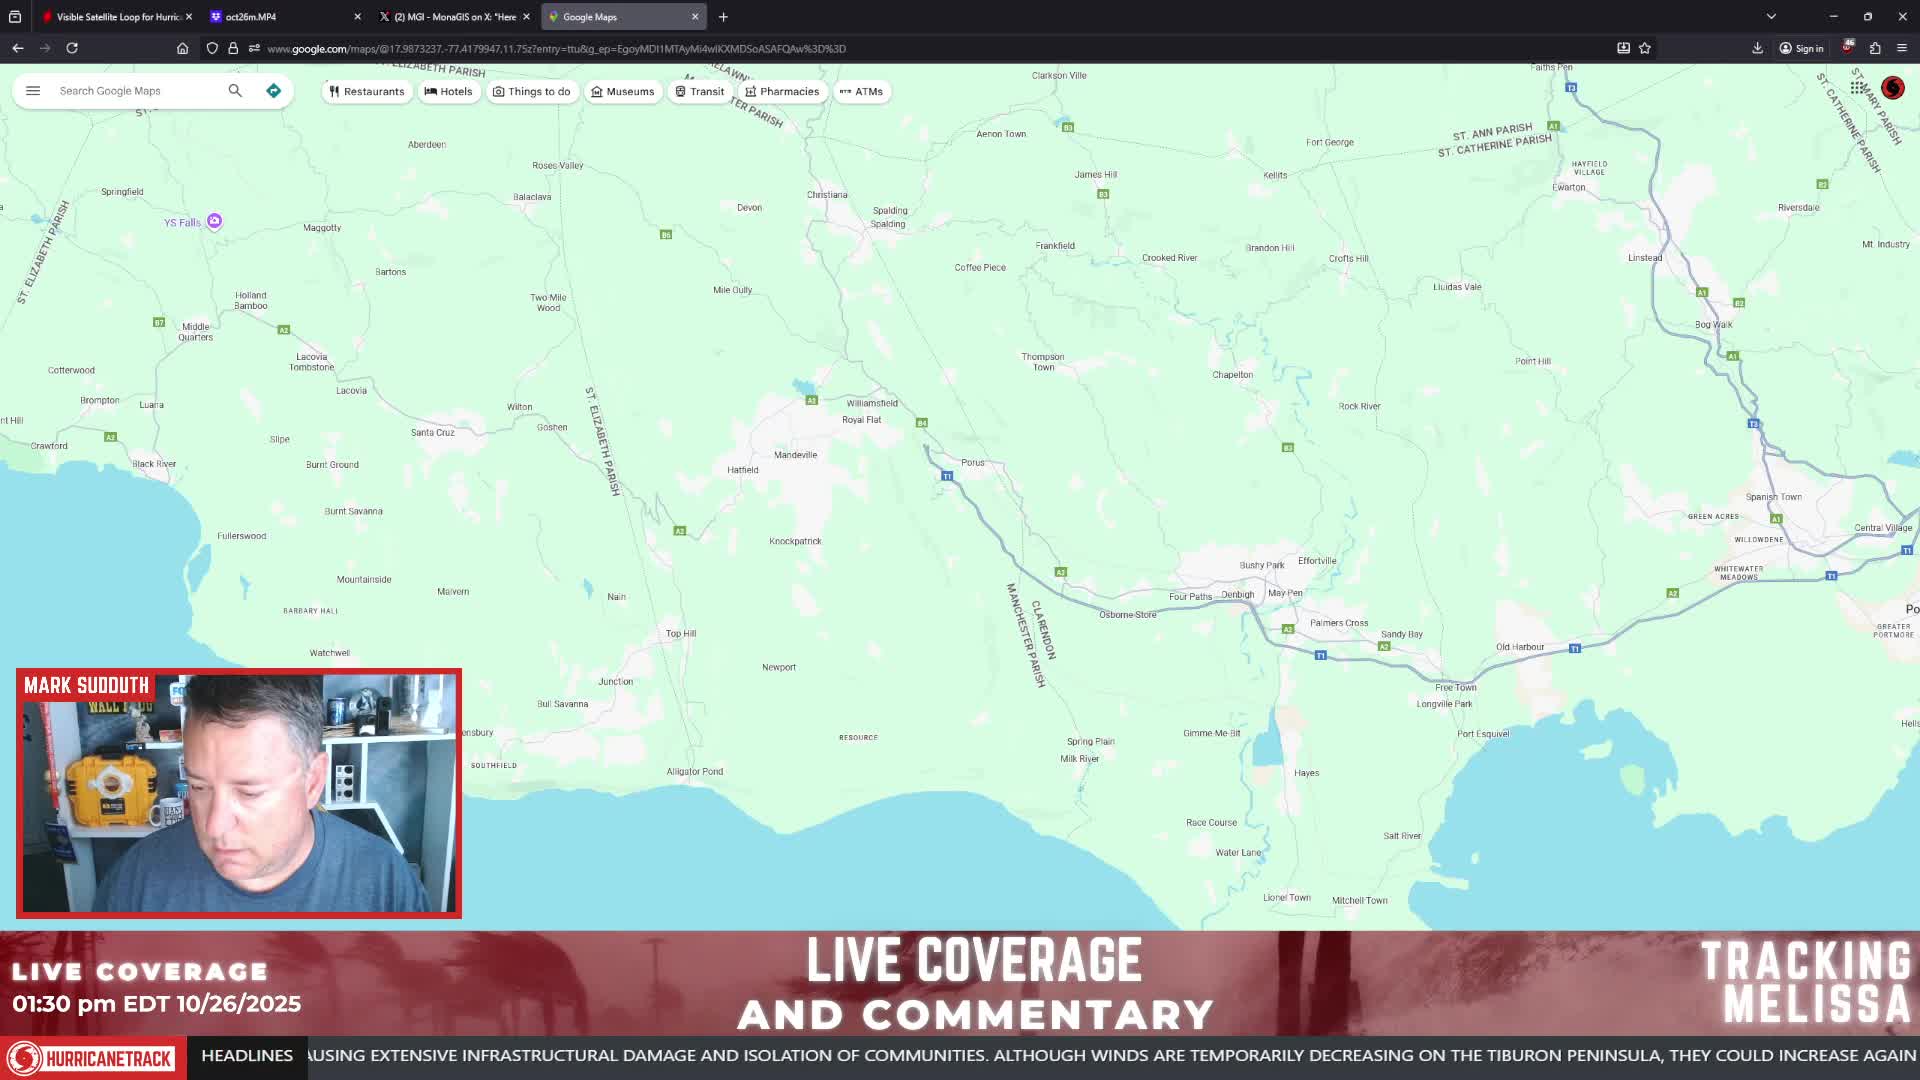Image resolution: width=1920 pixels, height=1080 pixels.
Task: Switch to the oct26m.MP4 tab
Action: pyautogui.click(x=285, y=17)
